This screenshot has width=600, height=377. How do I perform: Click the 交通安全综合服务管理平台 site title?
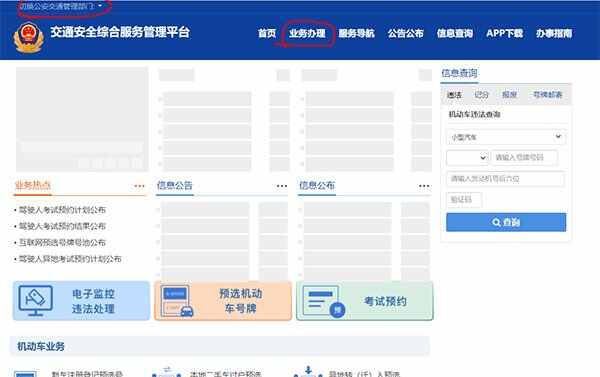point(120,32)
